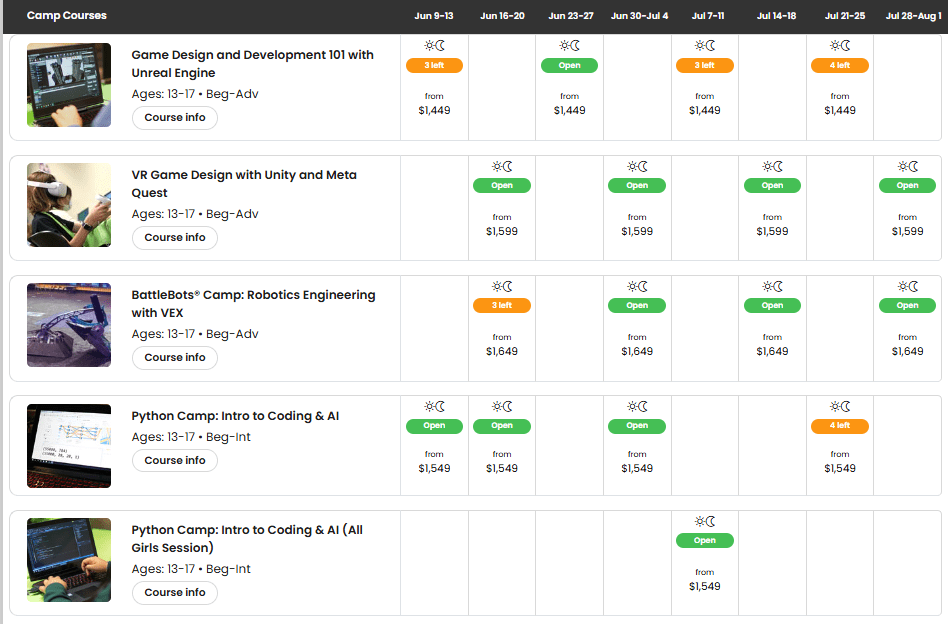Click day/night icon for All Girls Session Jul 7-11
948x624 pixels.
point(705,521)
